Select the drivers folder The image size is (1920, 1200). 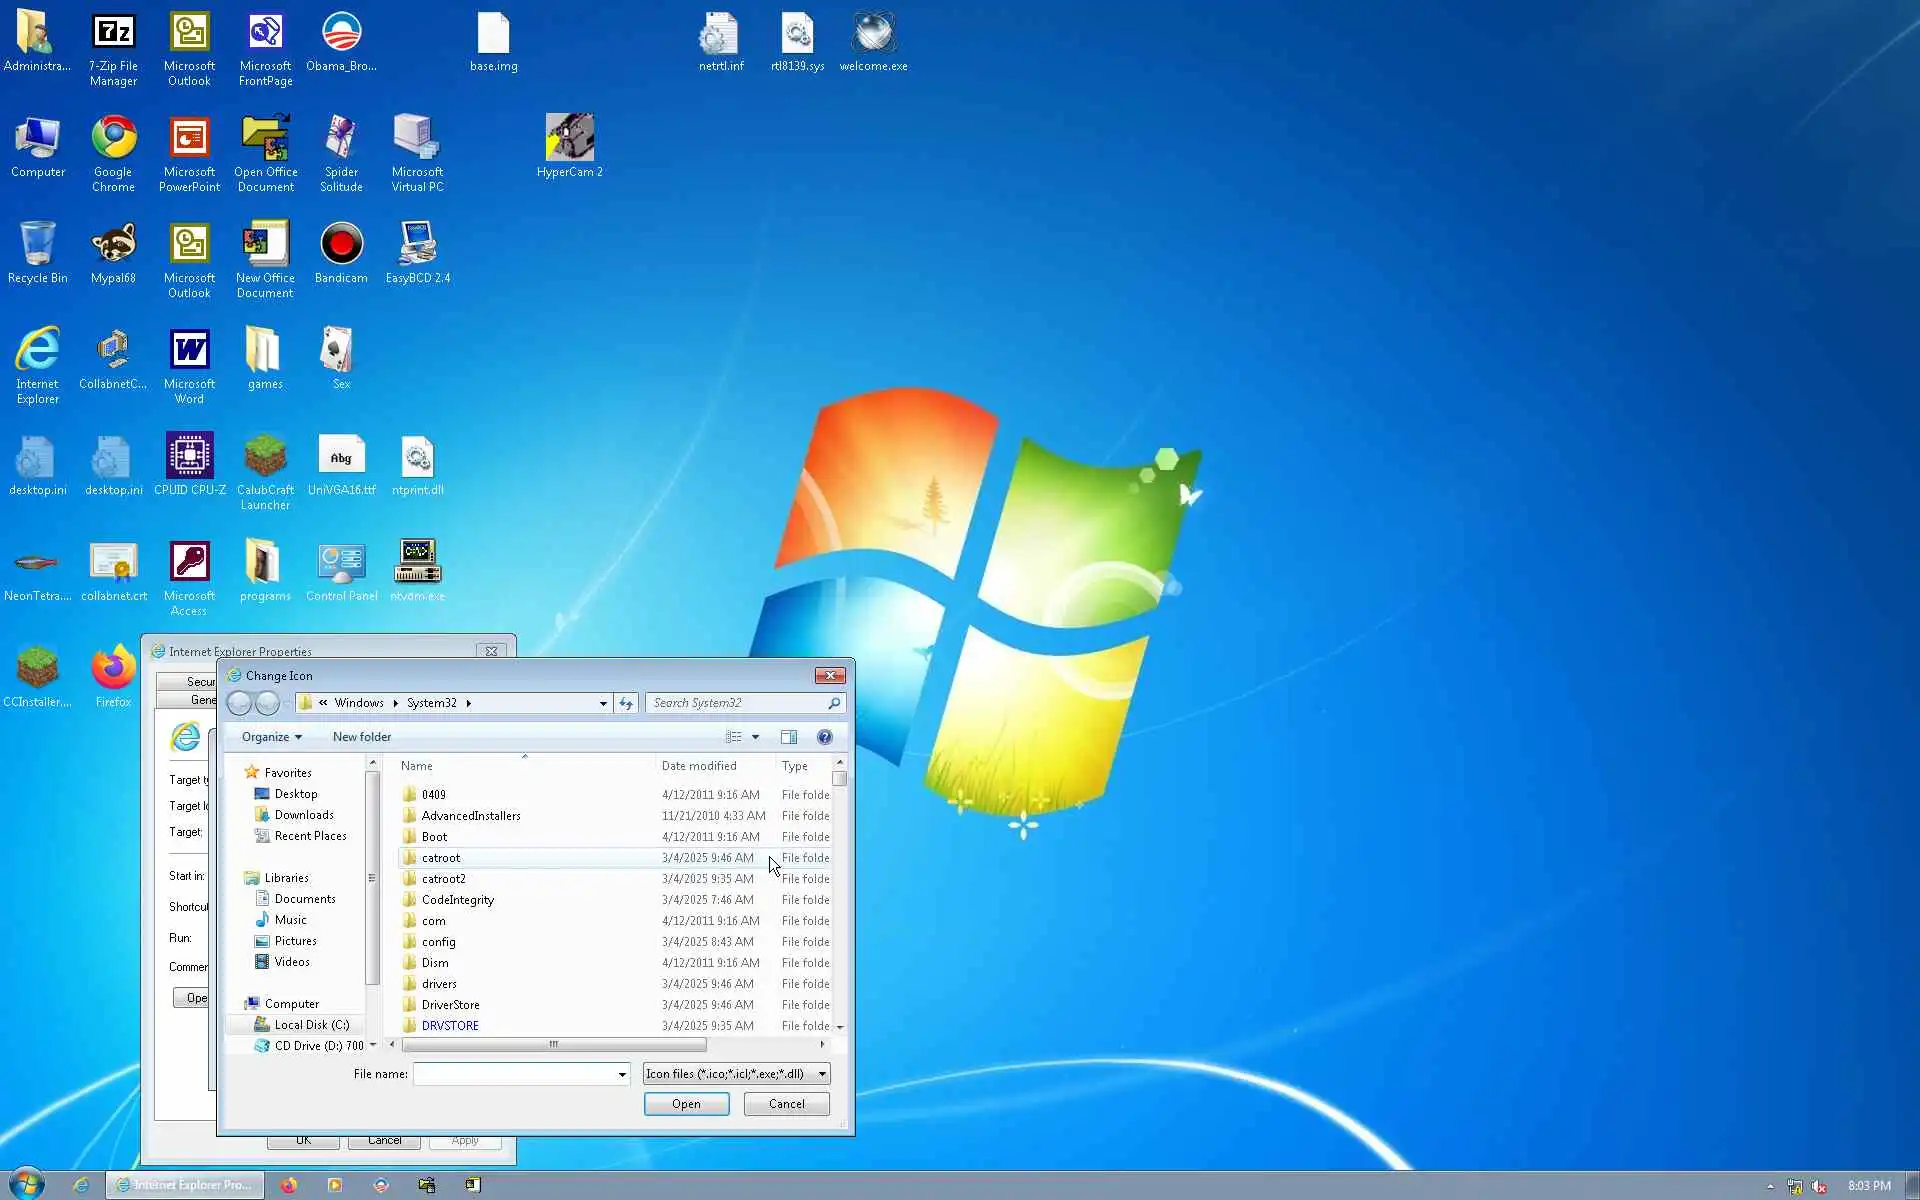pos(439,984)
